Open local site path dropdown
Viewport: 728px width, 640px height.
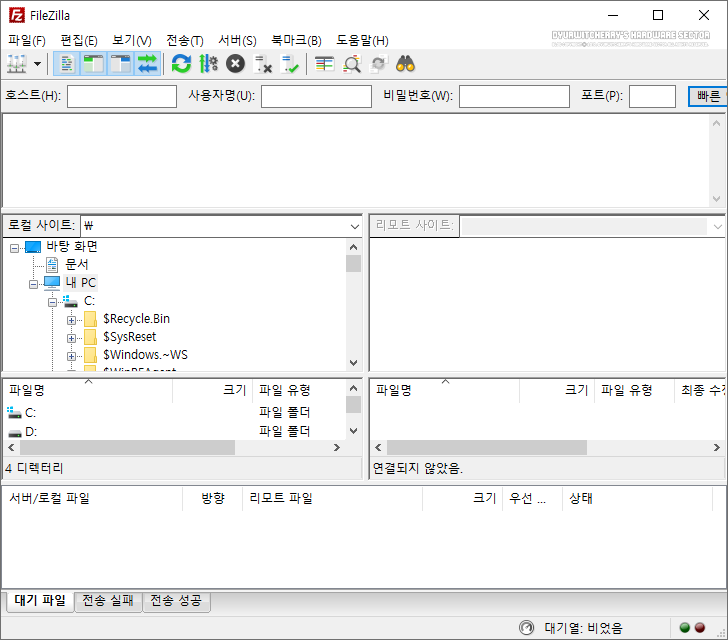point(355,226)
